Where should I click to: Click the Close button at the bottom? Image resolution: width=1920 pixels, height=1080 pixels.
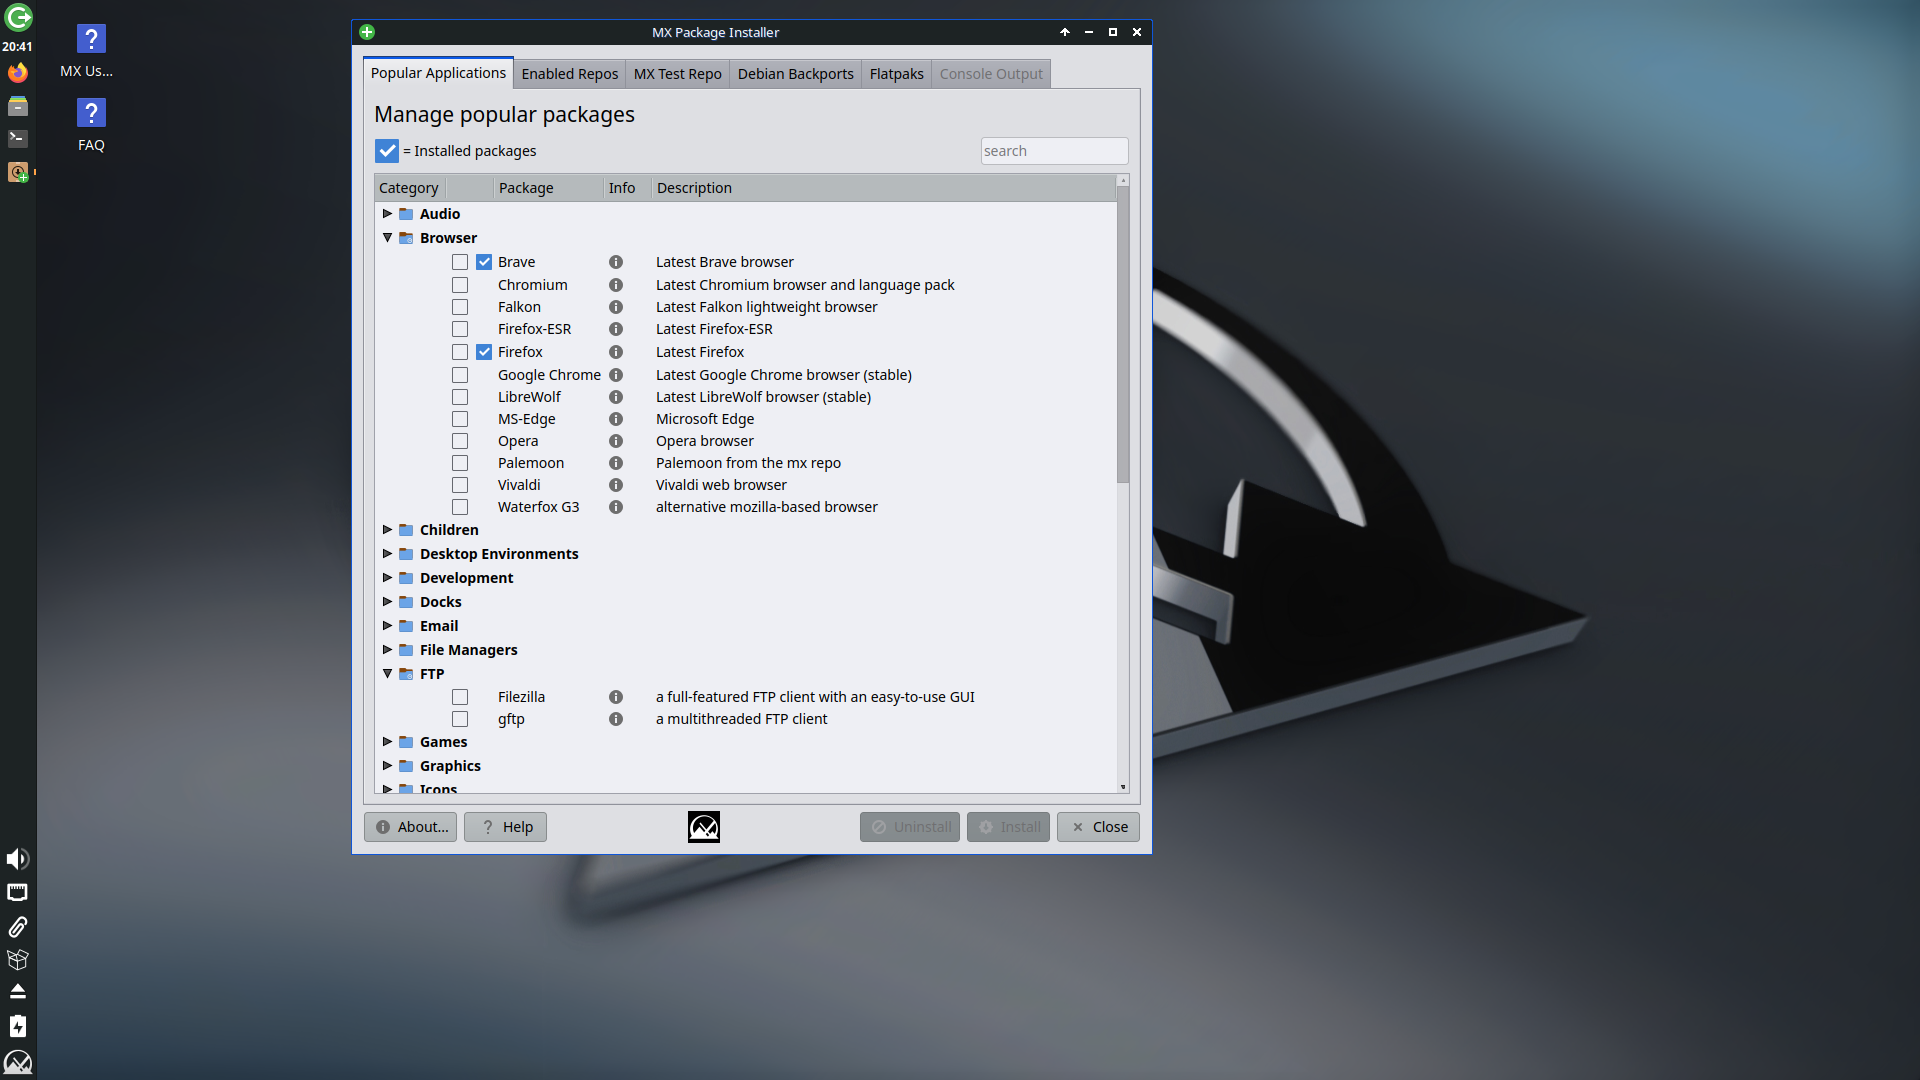pos(1099,827)
